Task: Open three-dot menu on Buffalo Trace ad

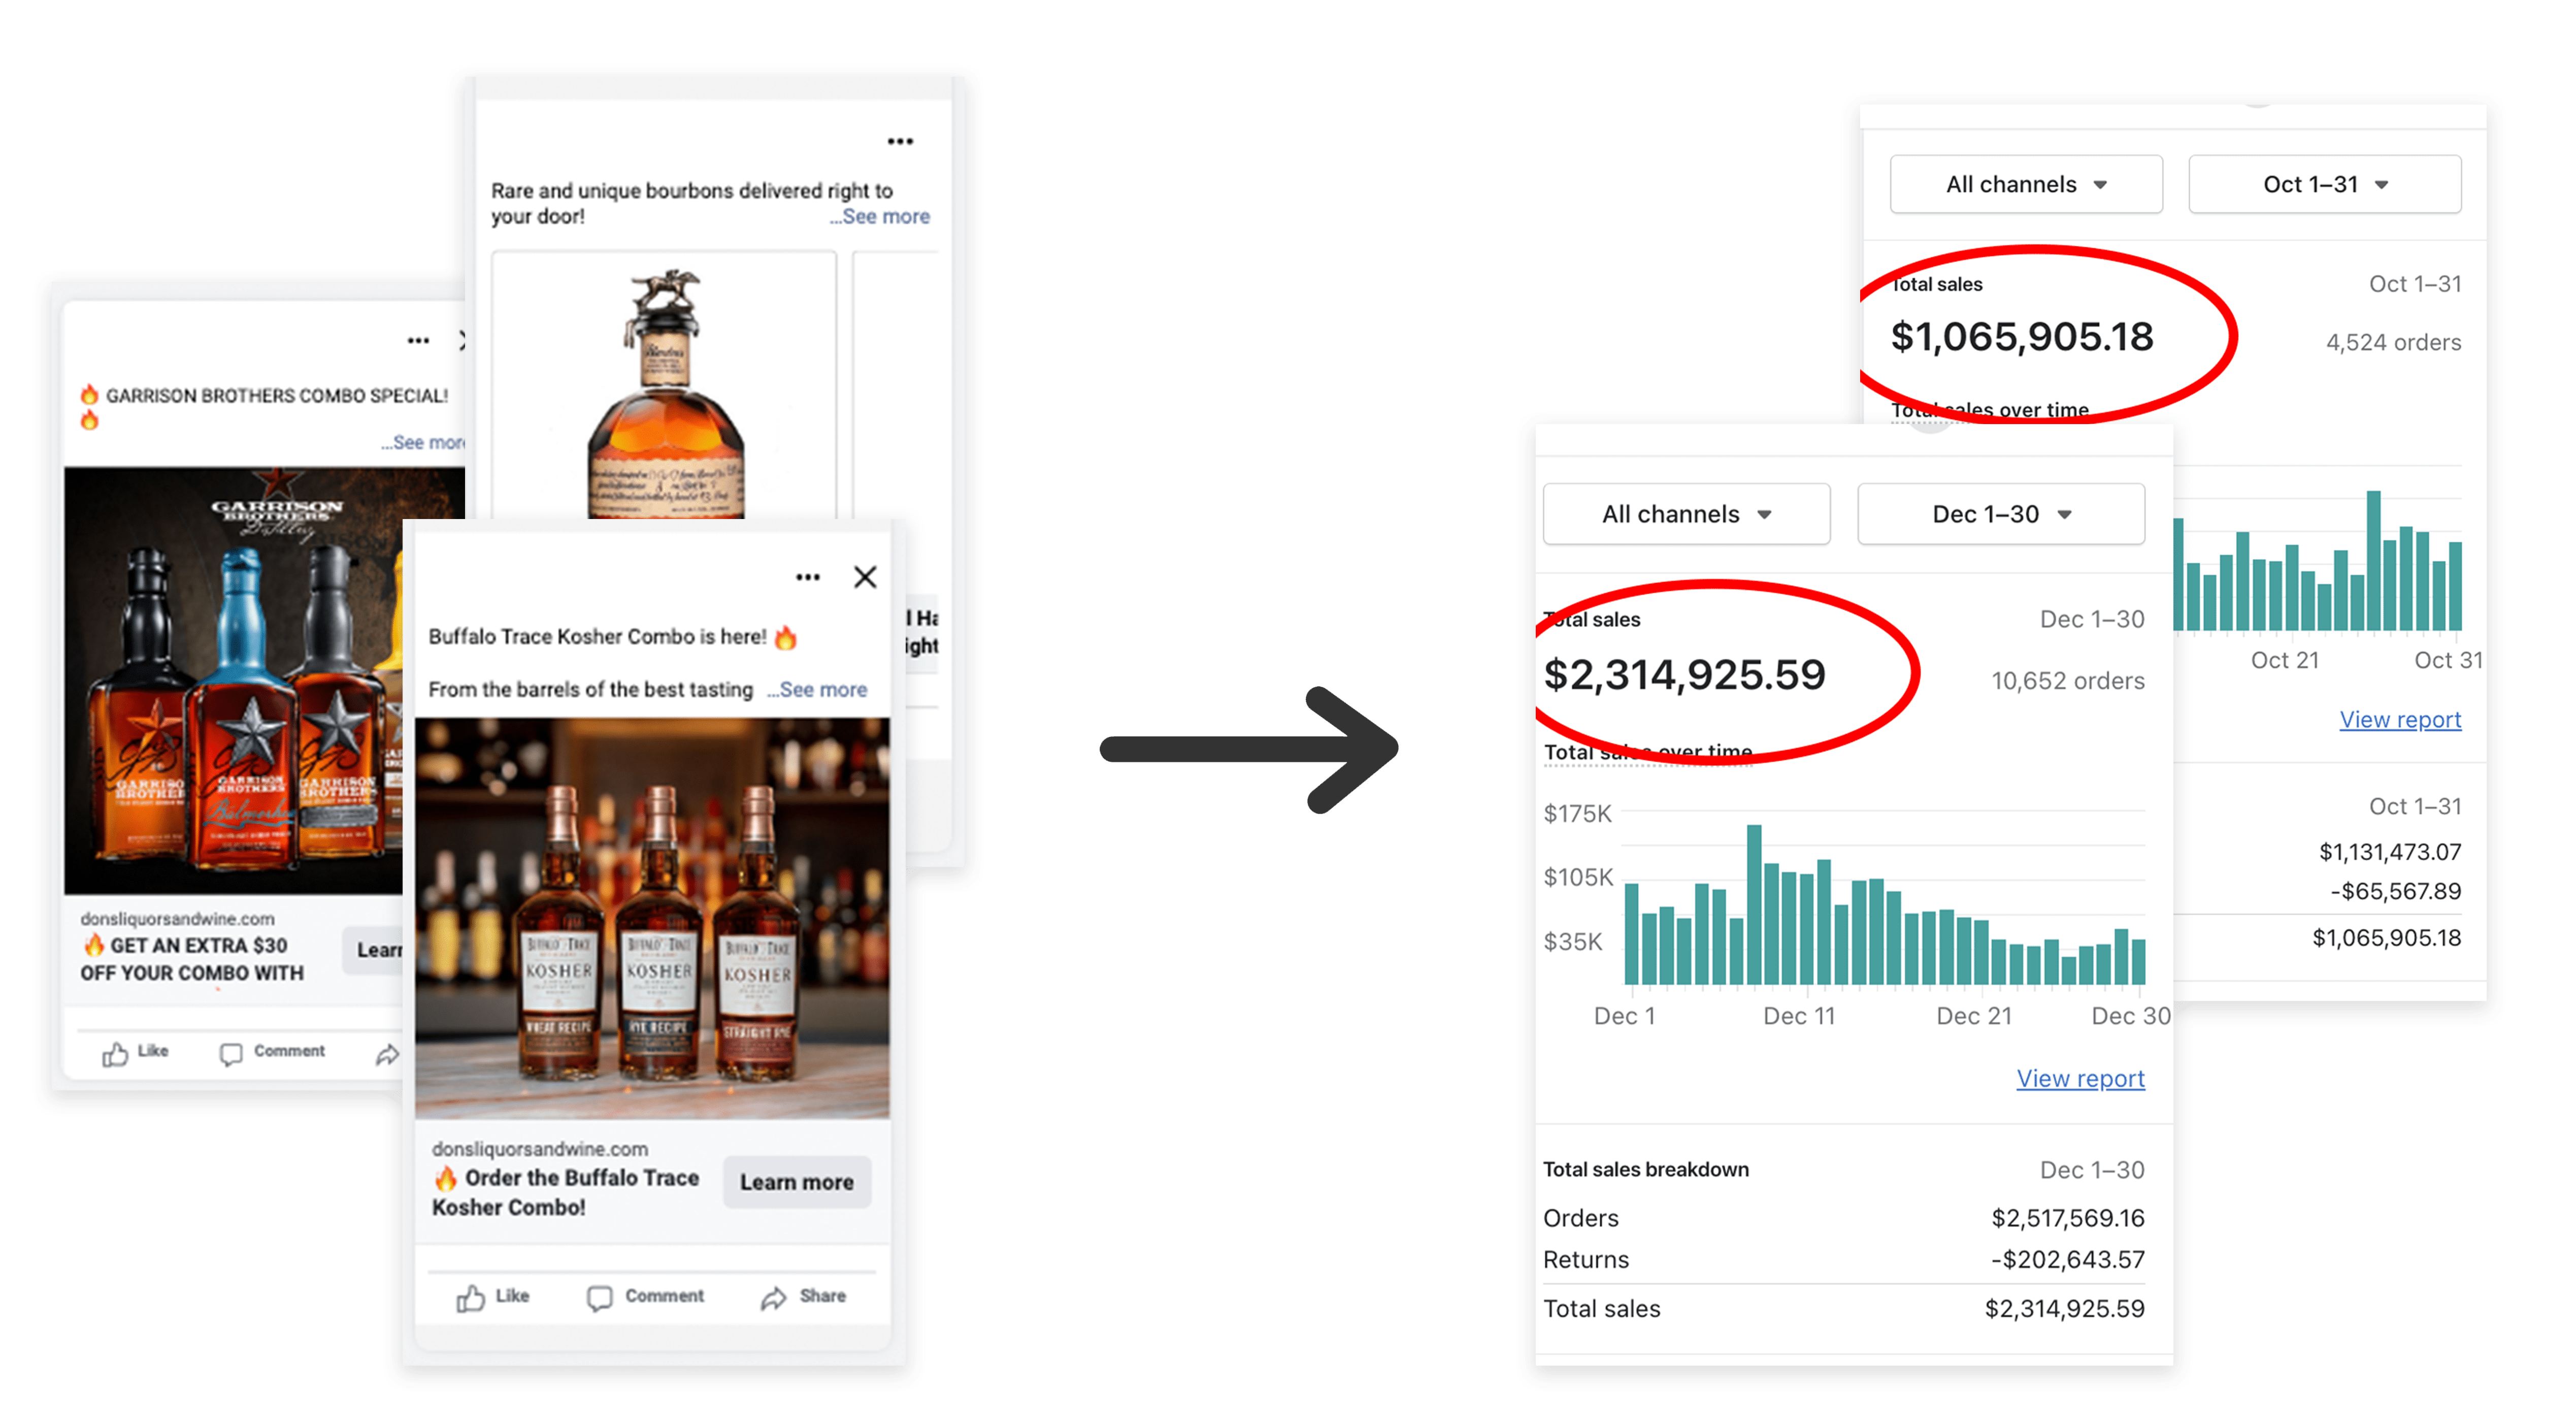Action: 808,577
